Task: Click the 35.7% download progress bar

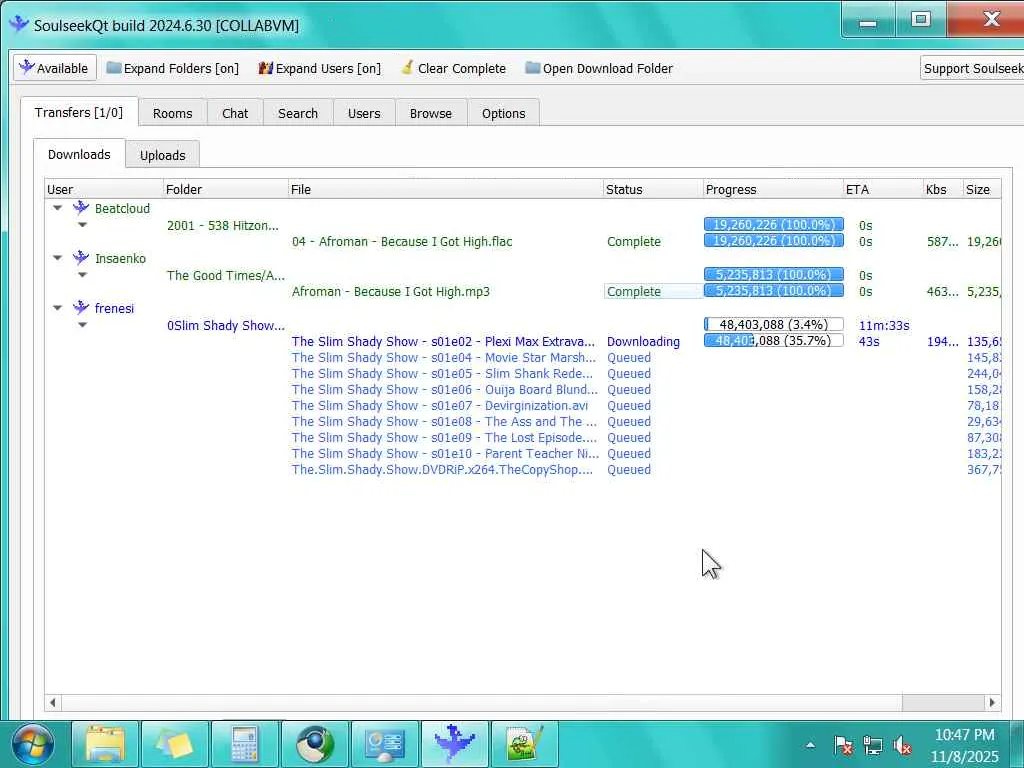Action: tap(774, 340)
